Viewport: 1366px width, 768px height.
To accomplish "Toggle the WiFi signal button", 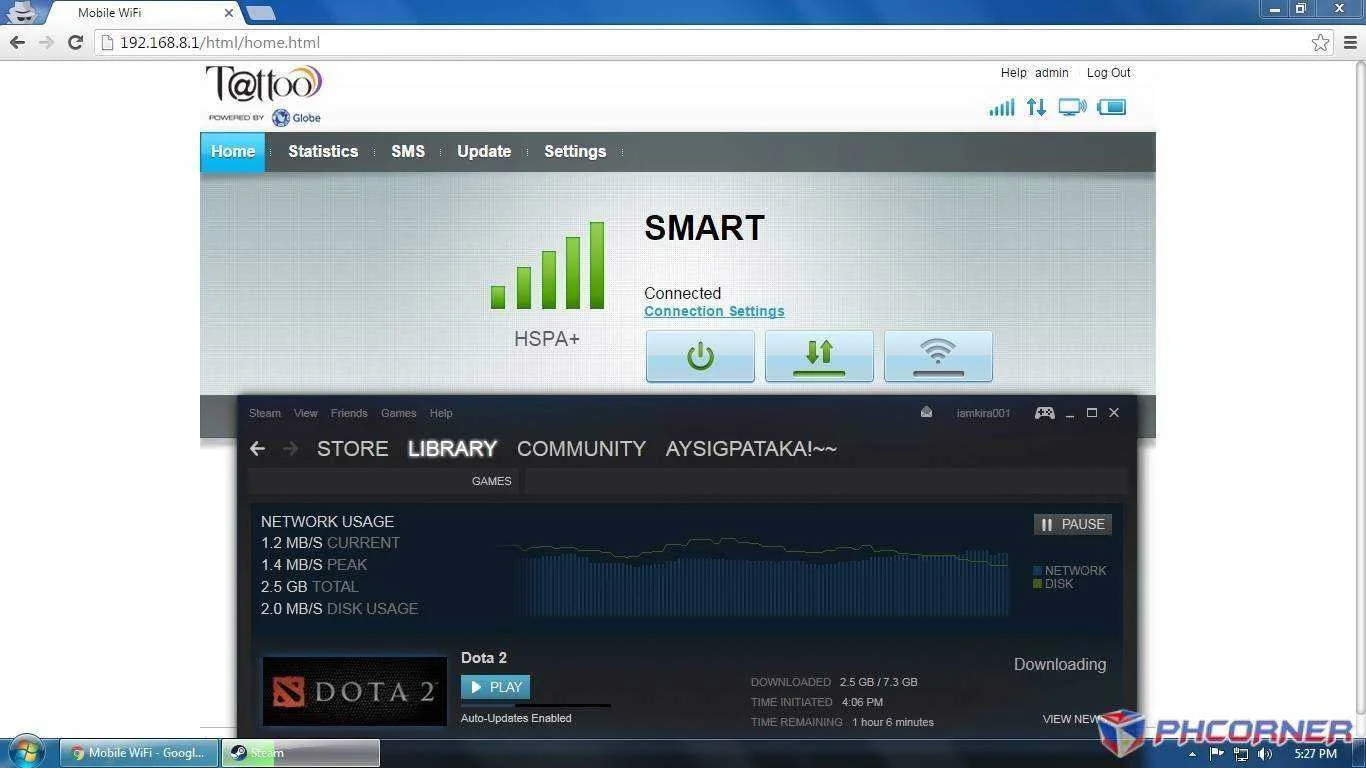I will point(938,356).
